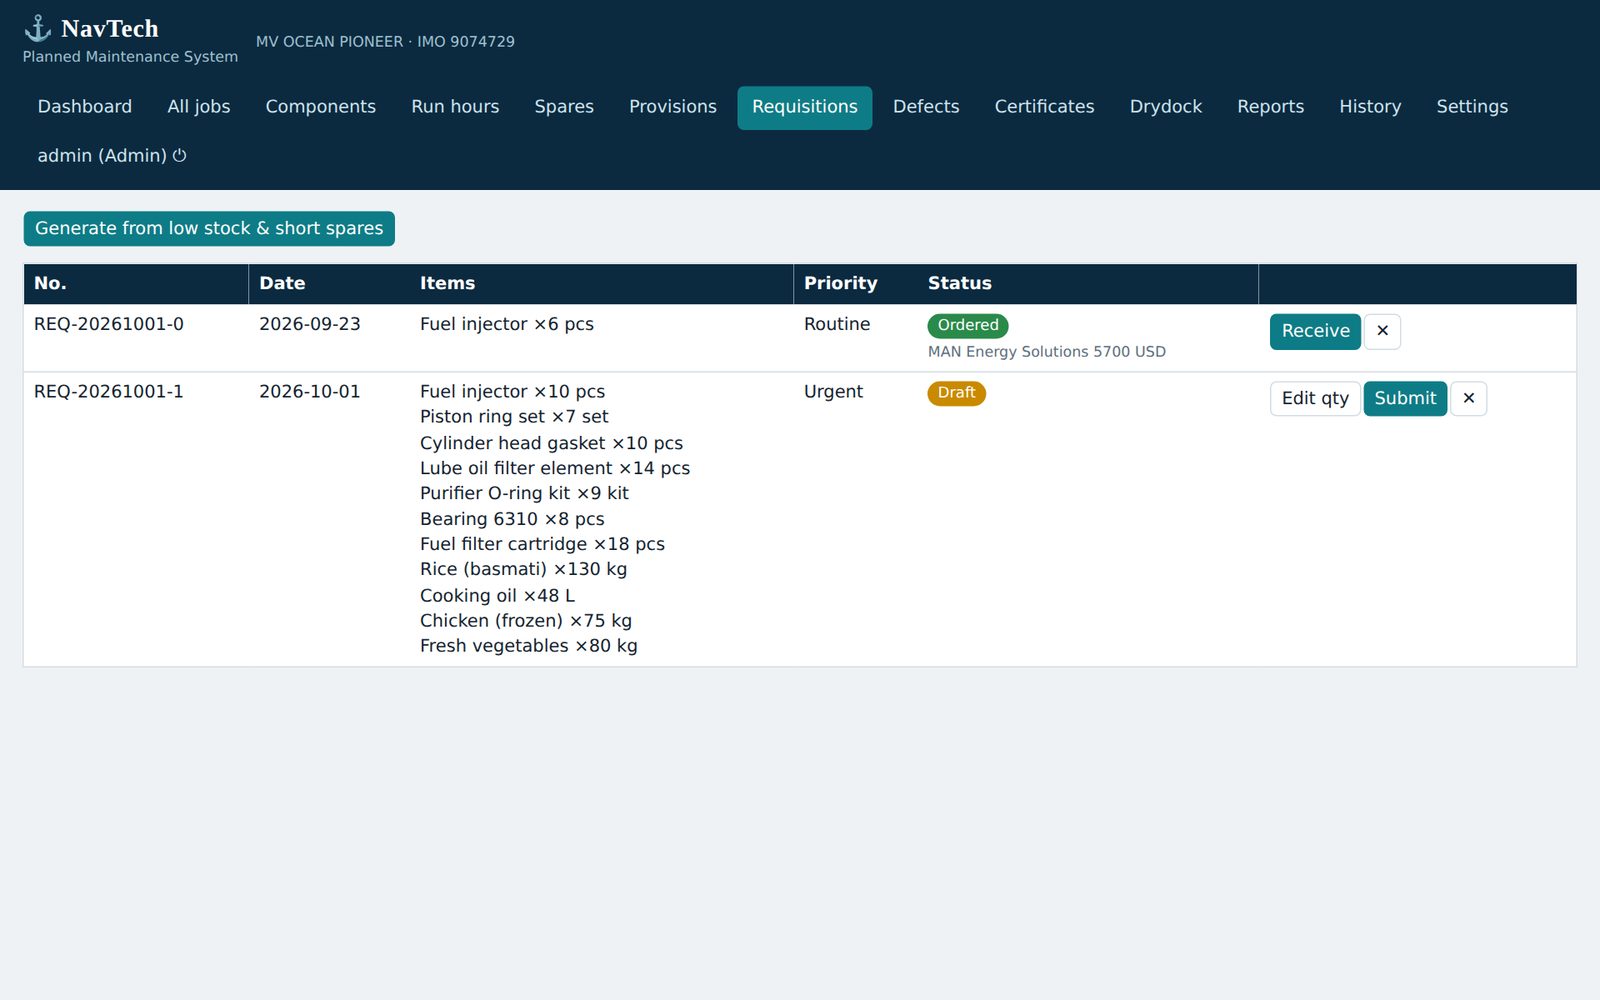Open the Components section
Viewport: 1600px width, 1000px height.
click(x=321, y=107)
